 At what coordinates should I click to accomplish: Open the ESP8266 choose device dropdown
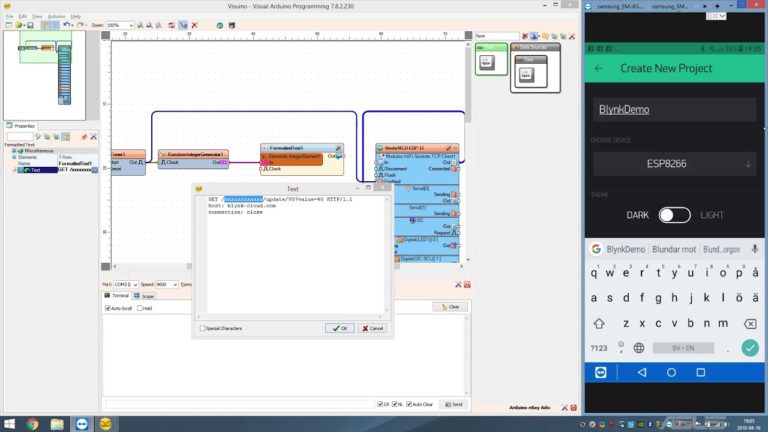[x=674, y=164]
